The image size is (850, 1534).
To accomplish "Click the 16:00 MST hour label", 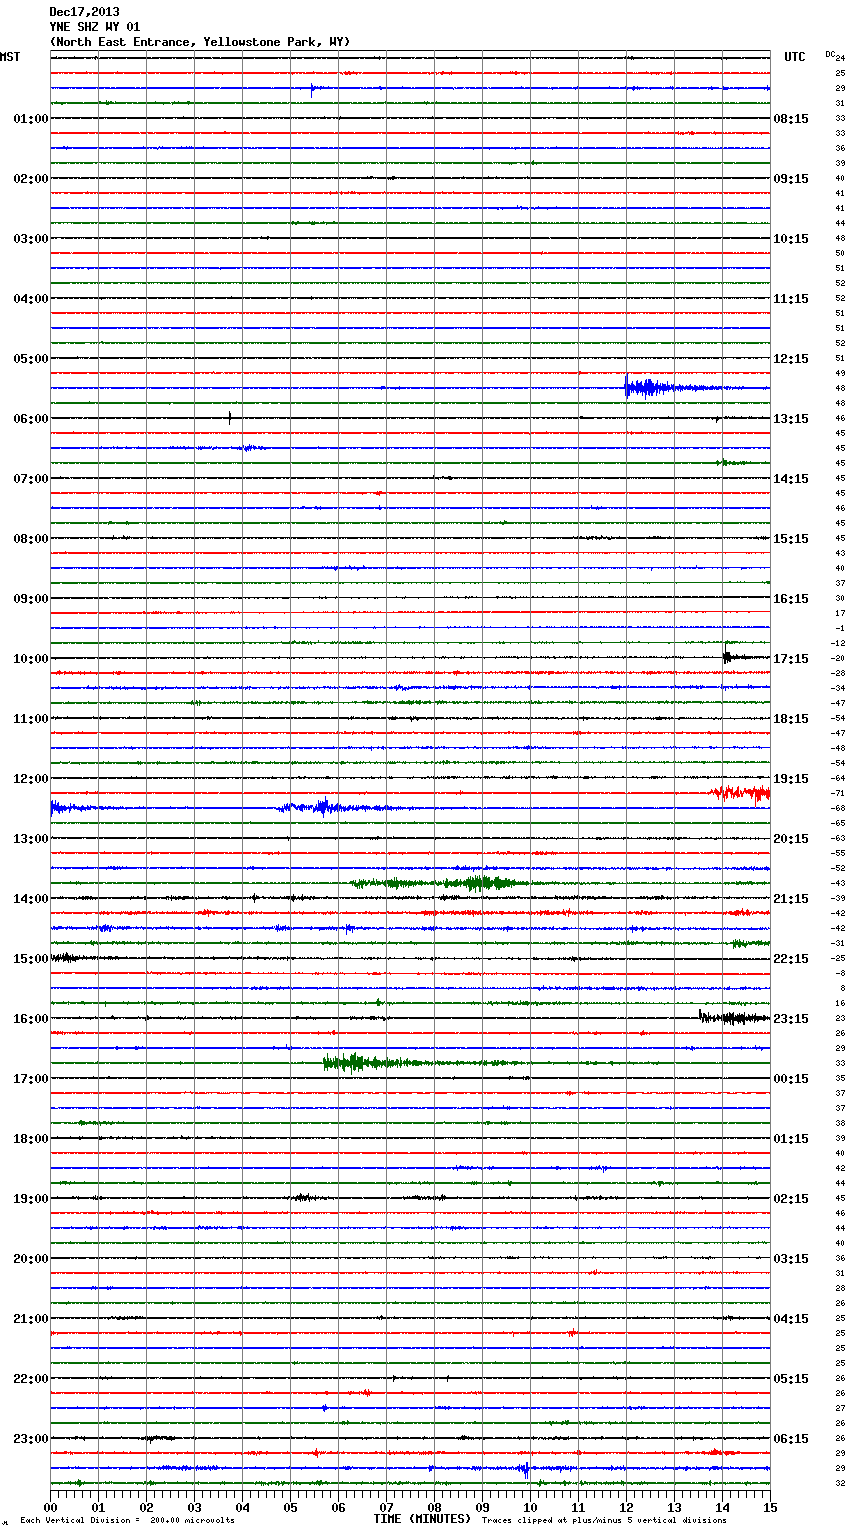I will 30,1019.
